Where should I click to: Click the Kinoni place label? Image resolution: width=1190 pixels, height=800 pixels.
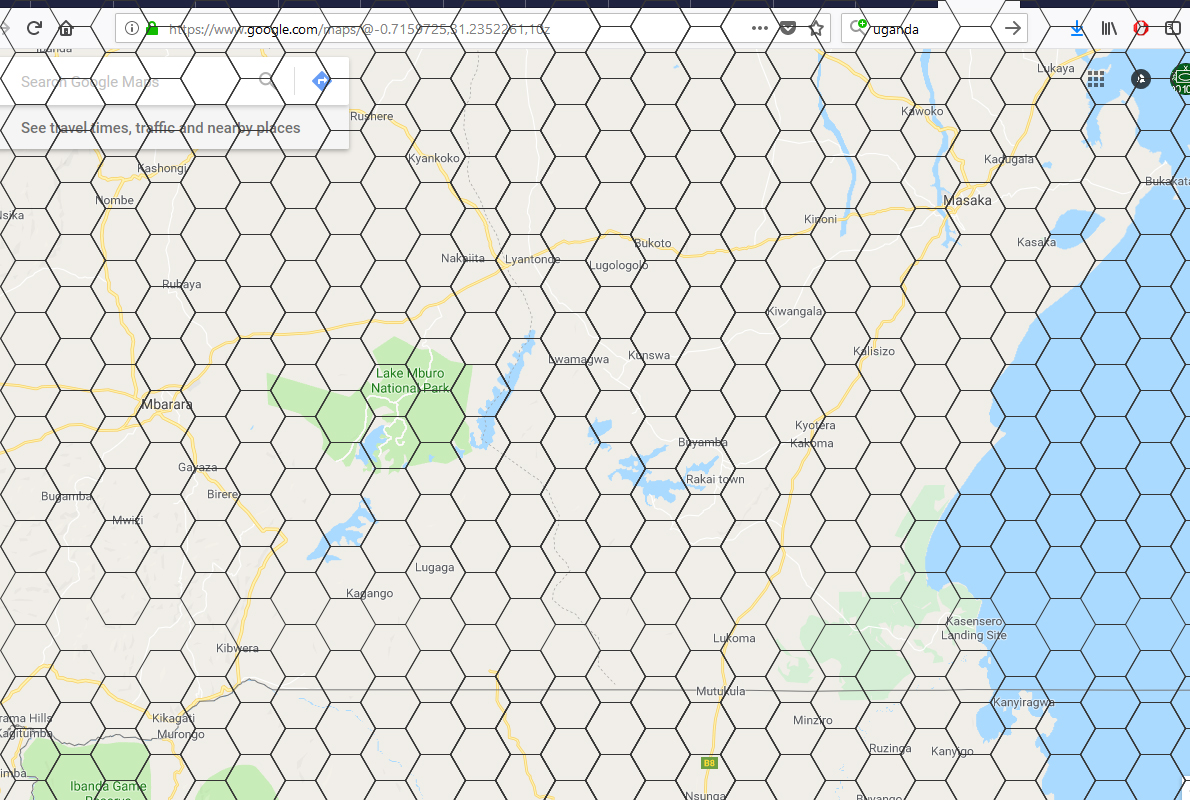(x=820, y=219)
